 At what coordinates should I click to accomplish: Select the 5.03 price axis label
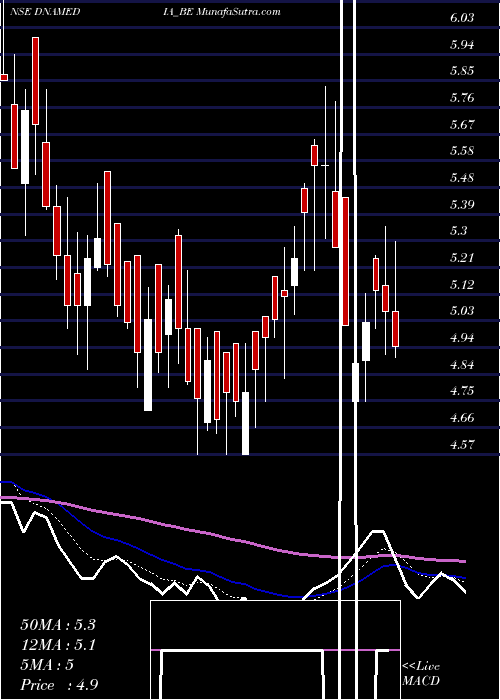462,311
